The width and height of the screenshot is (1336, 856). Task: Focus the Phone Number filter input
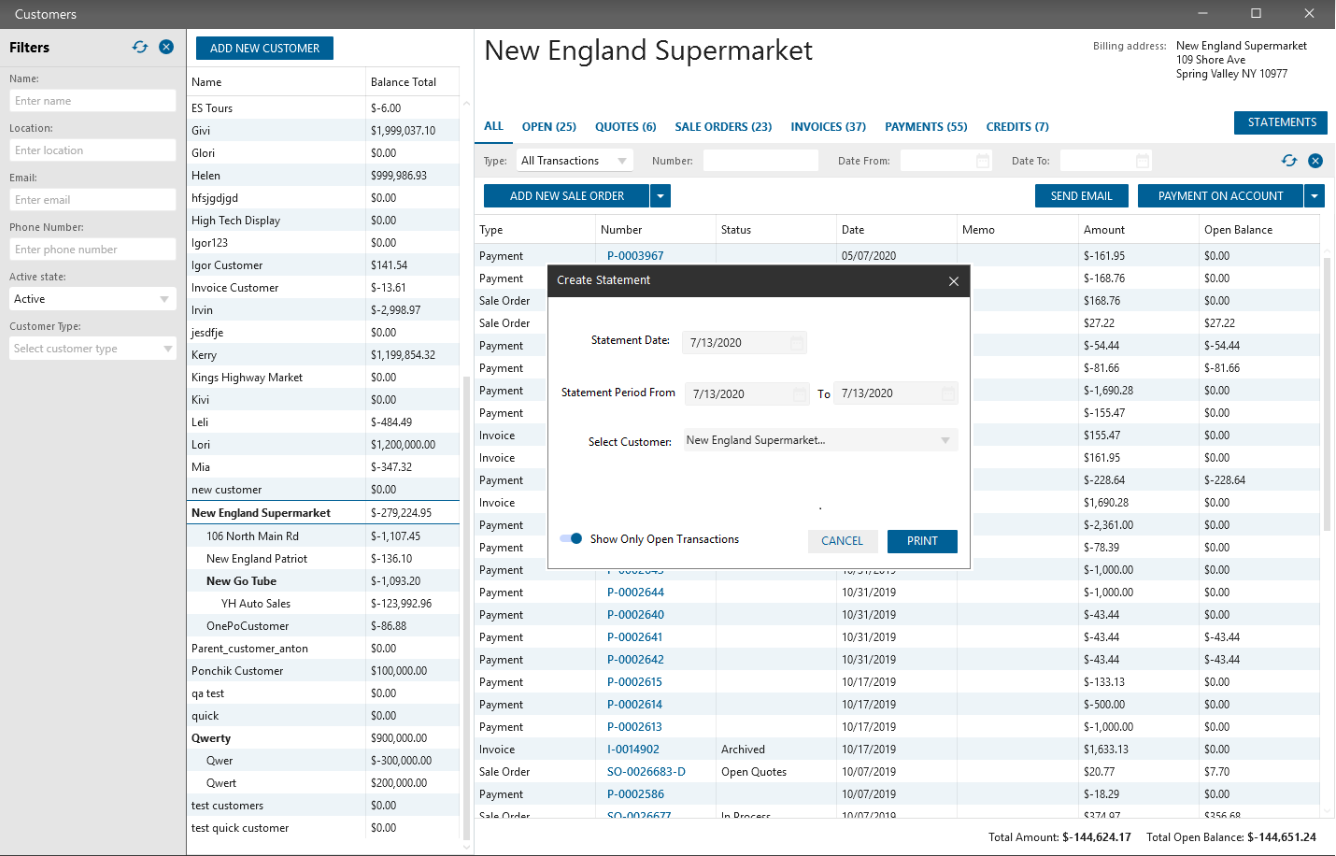click(93, 250)
